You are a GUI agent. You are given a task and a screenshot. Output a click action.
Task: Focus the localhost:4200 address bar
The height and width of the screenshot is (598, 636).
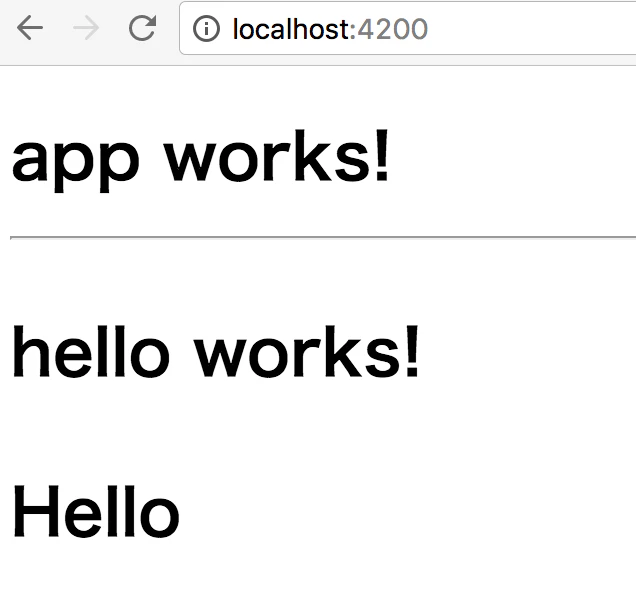pos(408,28)
